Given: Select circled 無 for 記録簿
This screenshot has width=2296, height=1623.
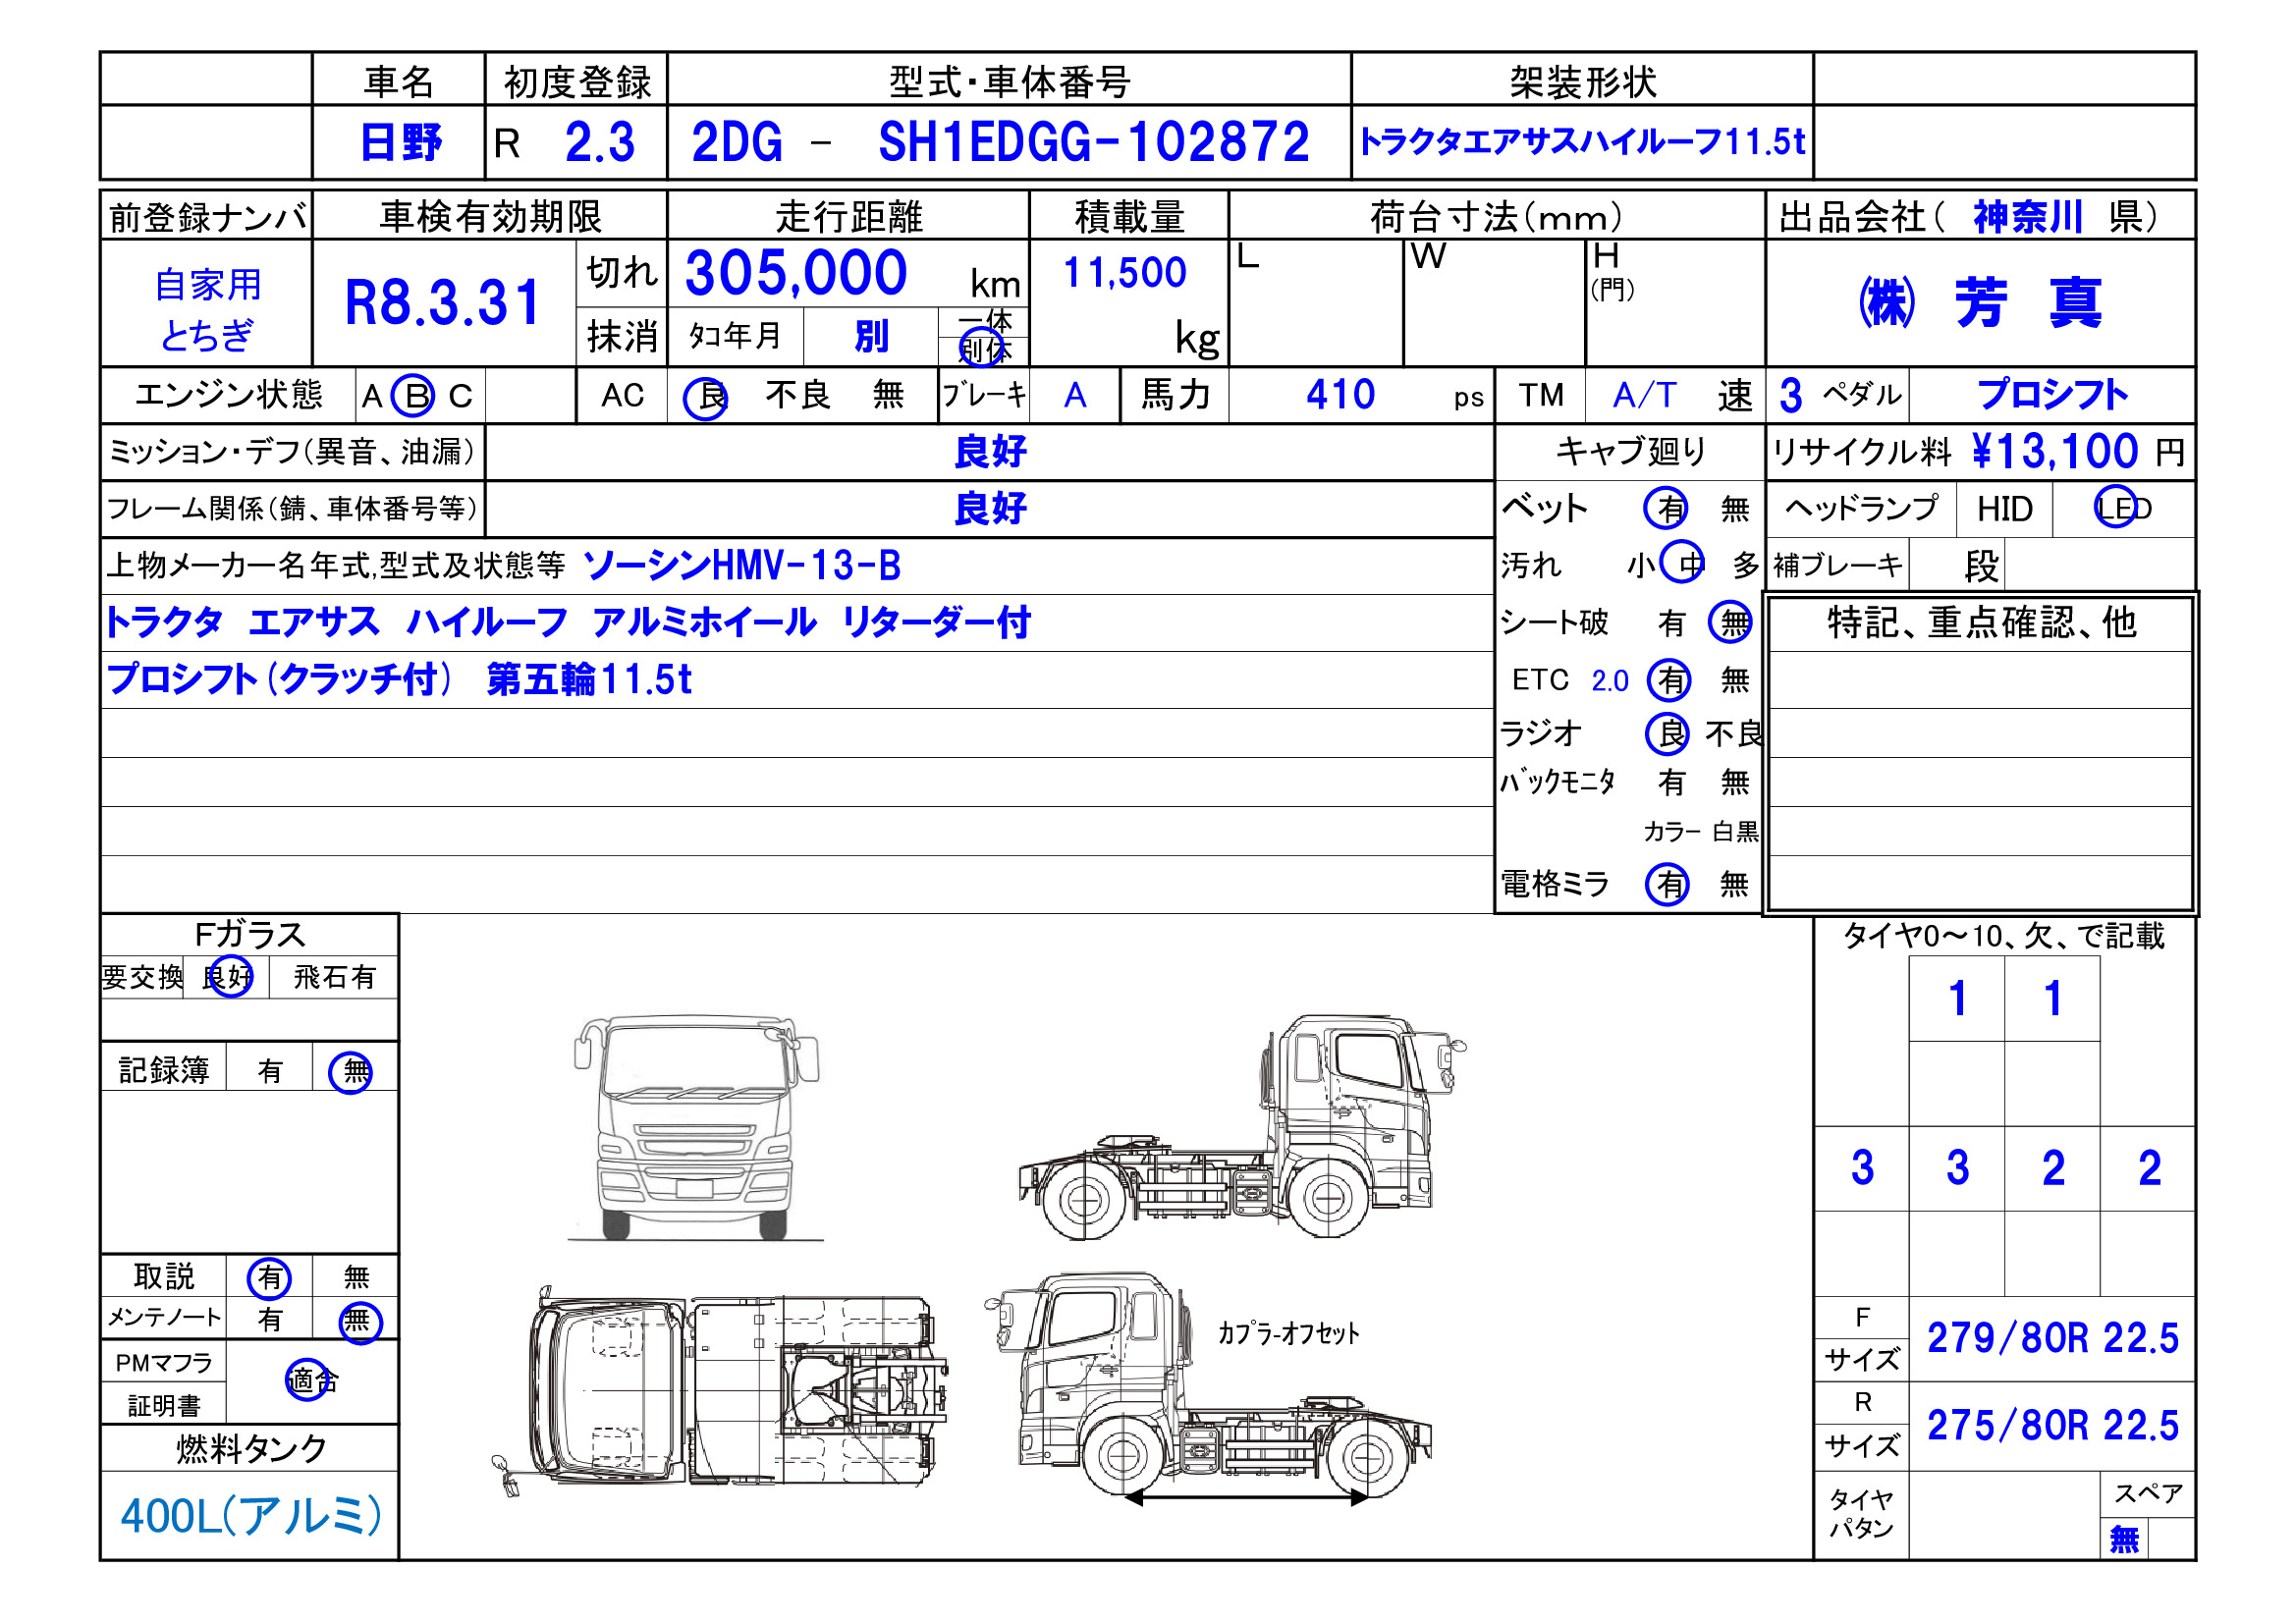Looking at the screenshot, I should tap(351, 1072).
